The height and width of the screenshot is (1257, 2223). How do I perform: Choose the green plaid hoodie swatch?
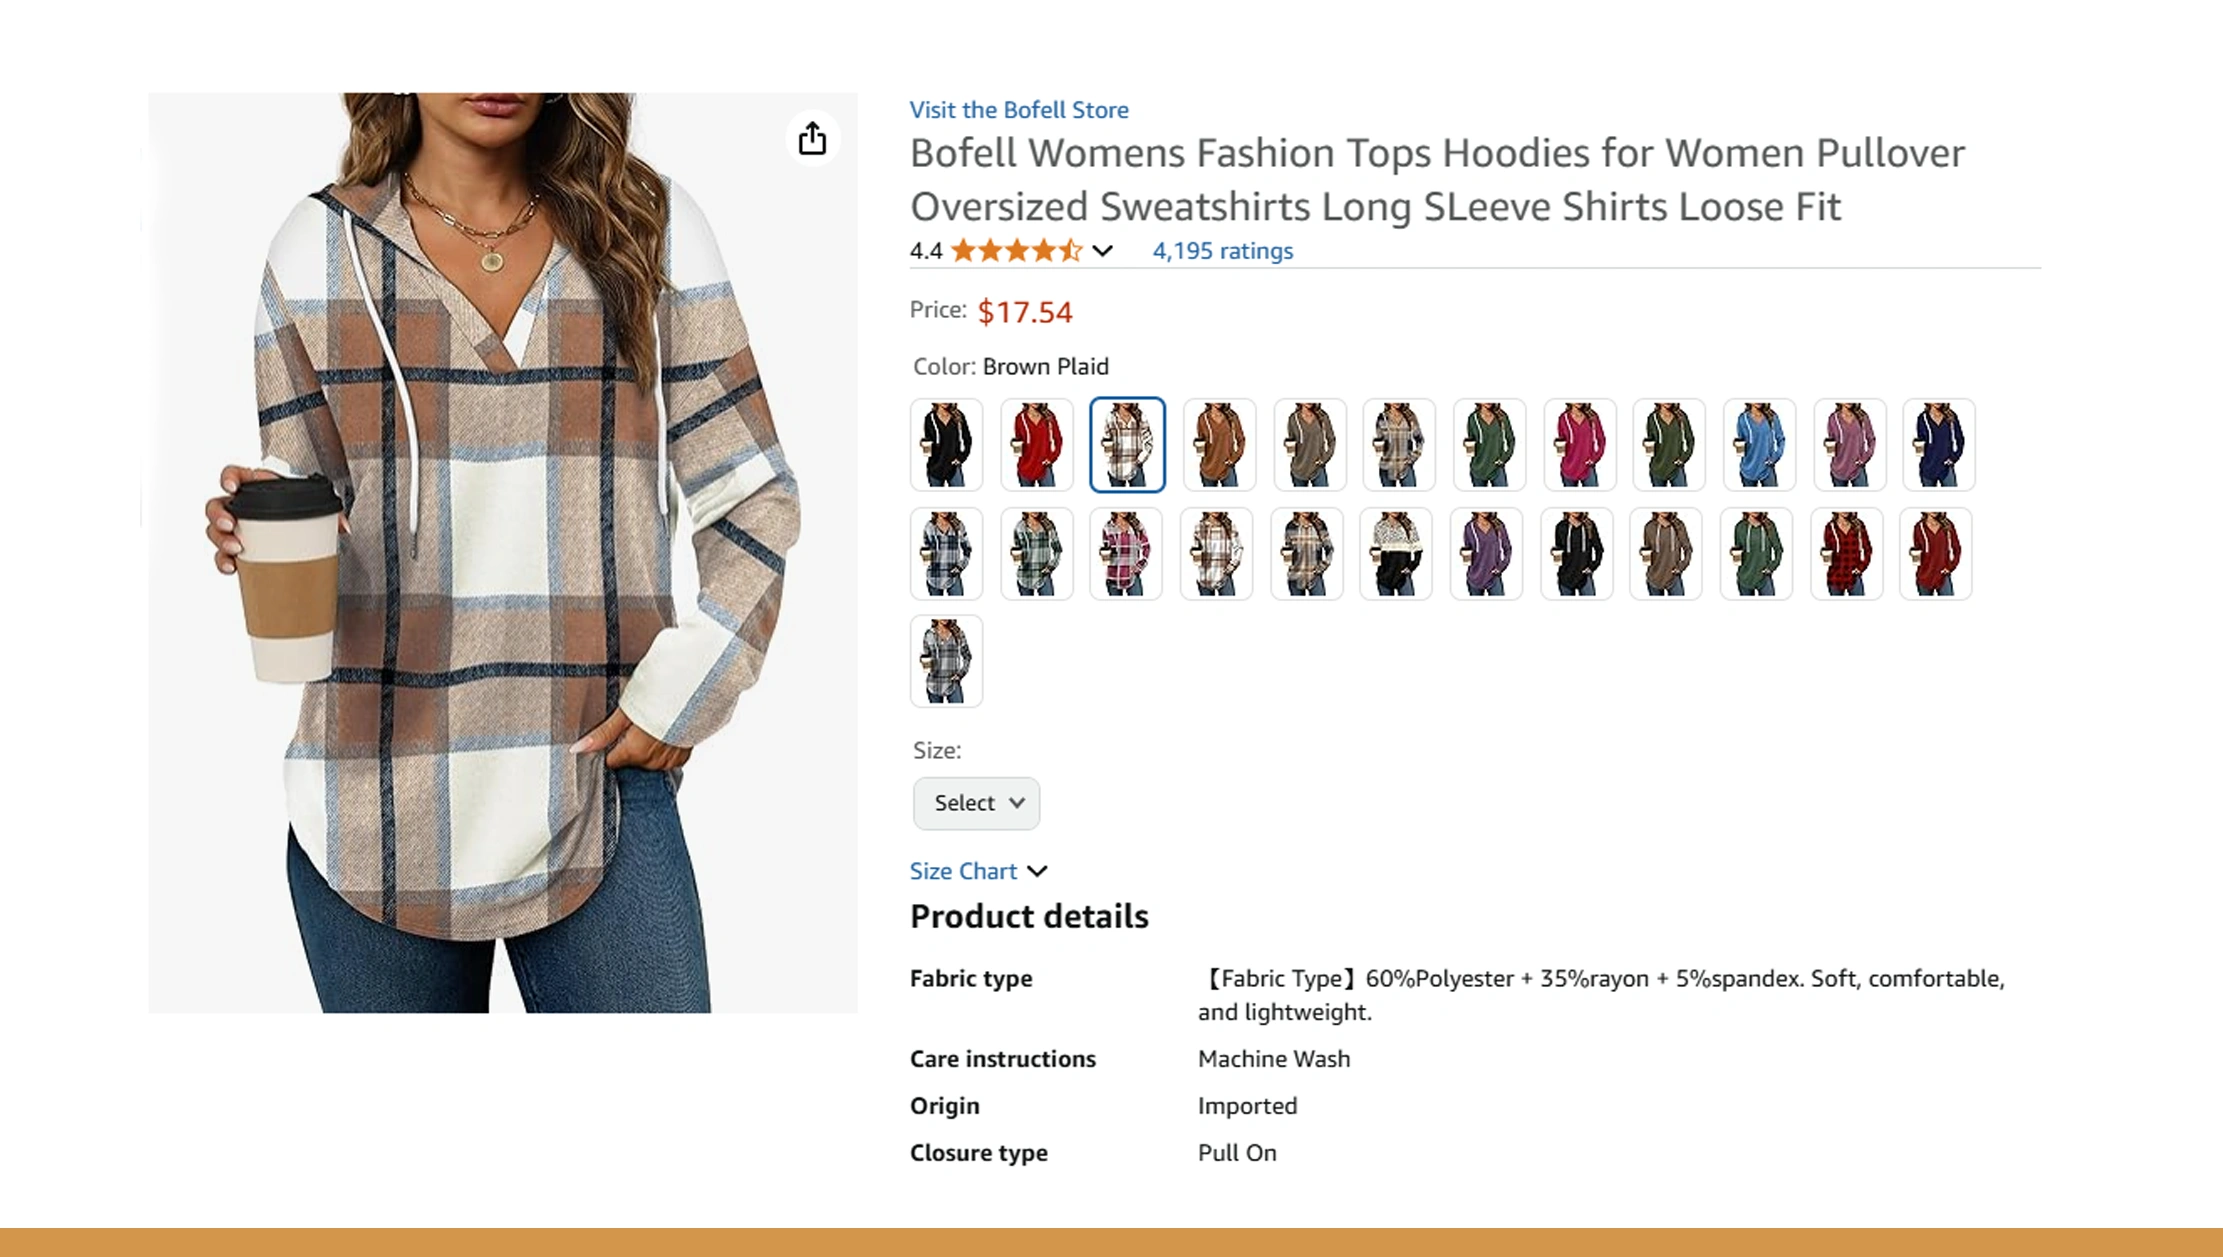tap(1036, 553)
